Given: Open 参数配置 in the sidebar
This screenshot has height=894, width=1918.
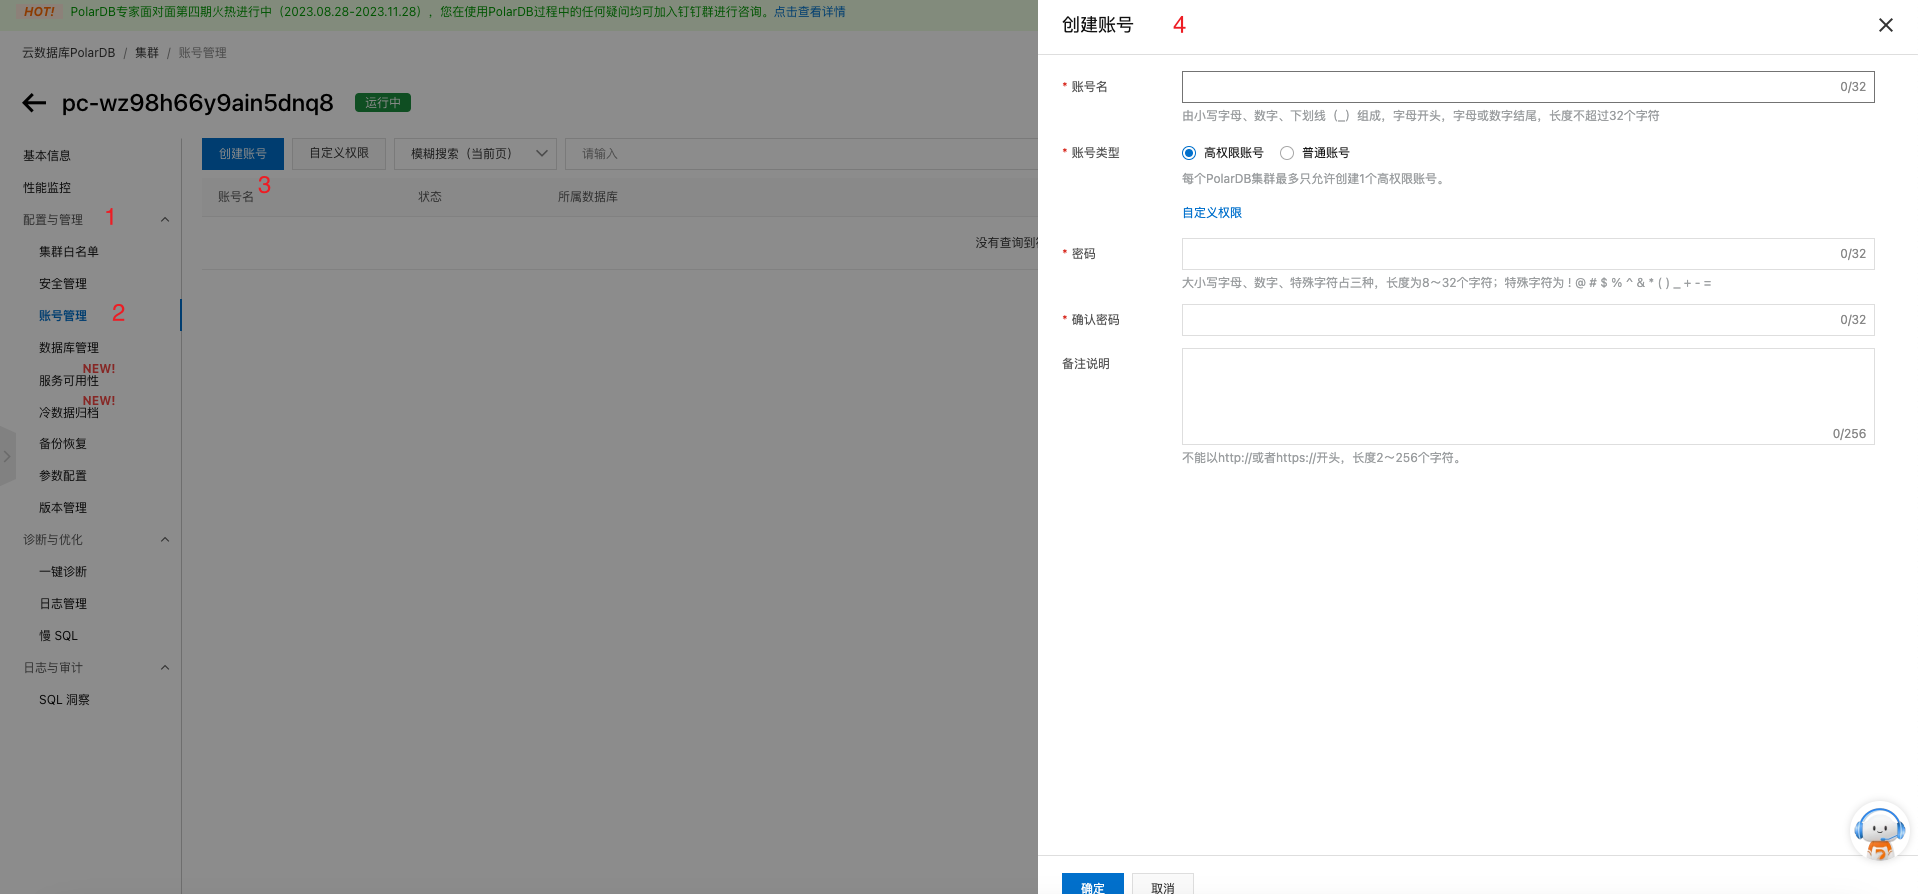Looking at the screenshot, I should pyautogui.click(x=63, y=476).
